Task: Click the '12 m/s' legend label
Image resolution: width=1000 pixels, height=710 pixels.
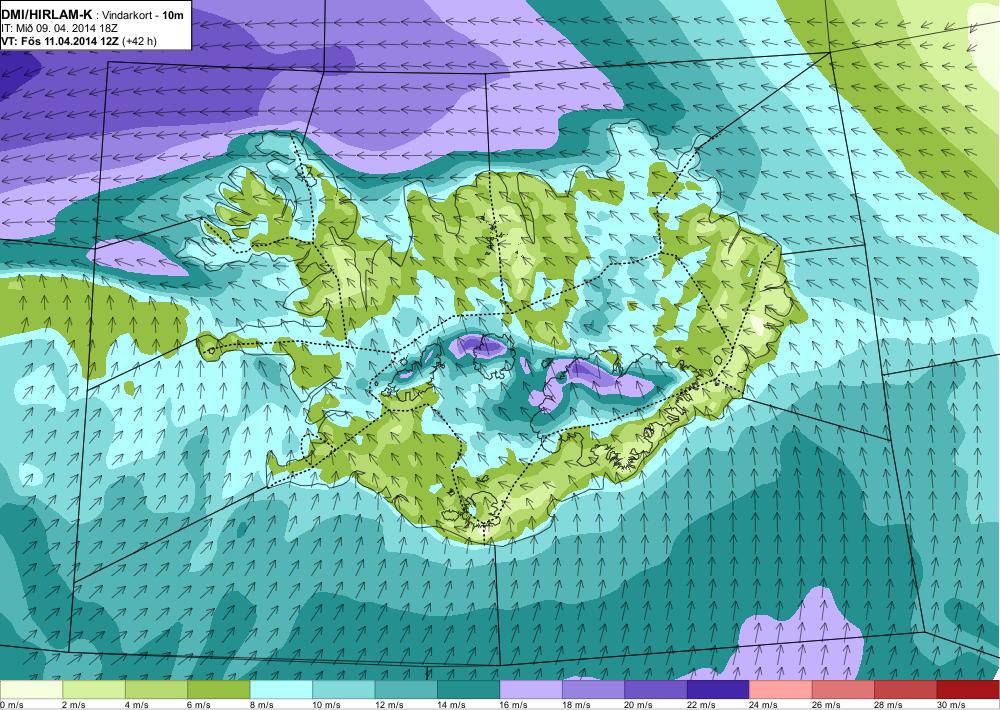Action: pos(389,705)
